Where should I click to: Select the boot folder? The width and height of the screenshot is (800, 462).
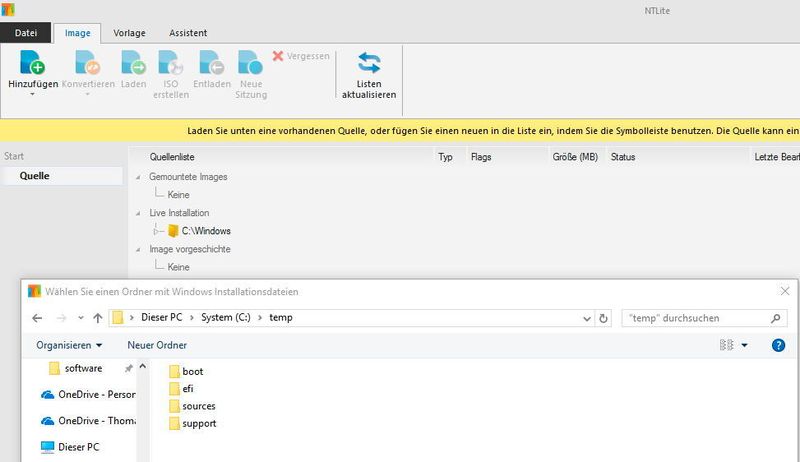(186, 372)
